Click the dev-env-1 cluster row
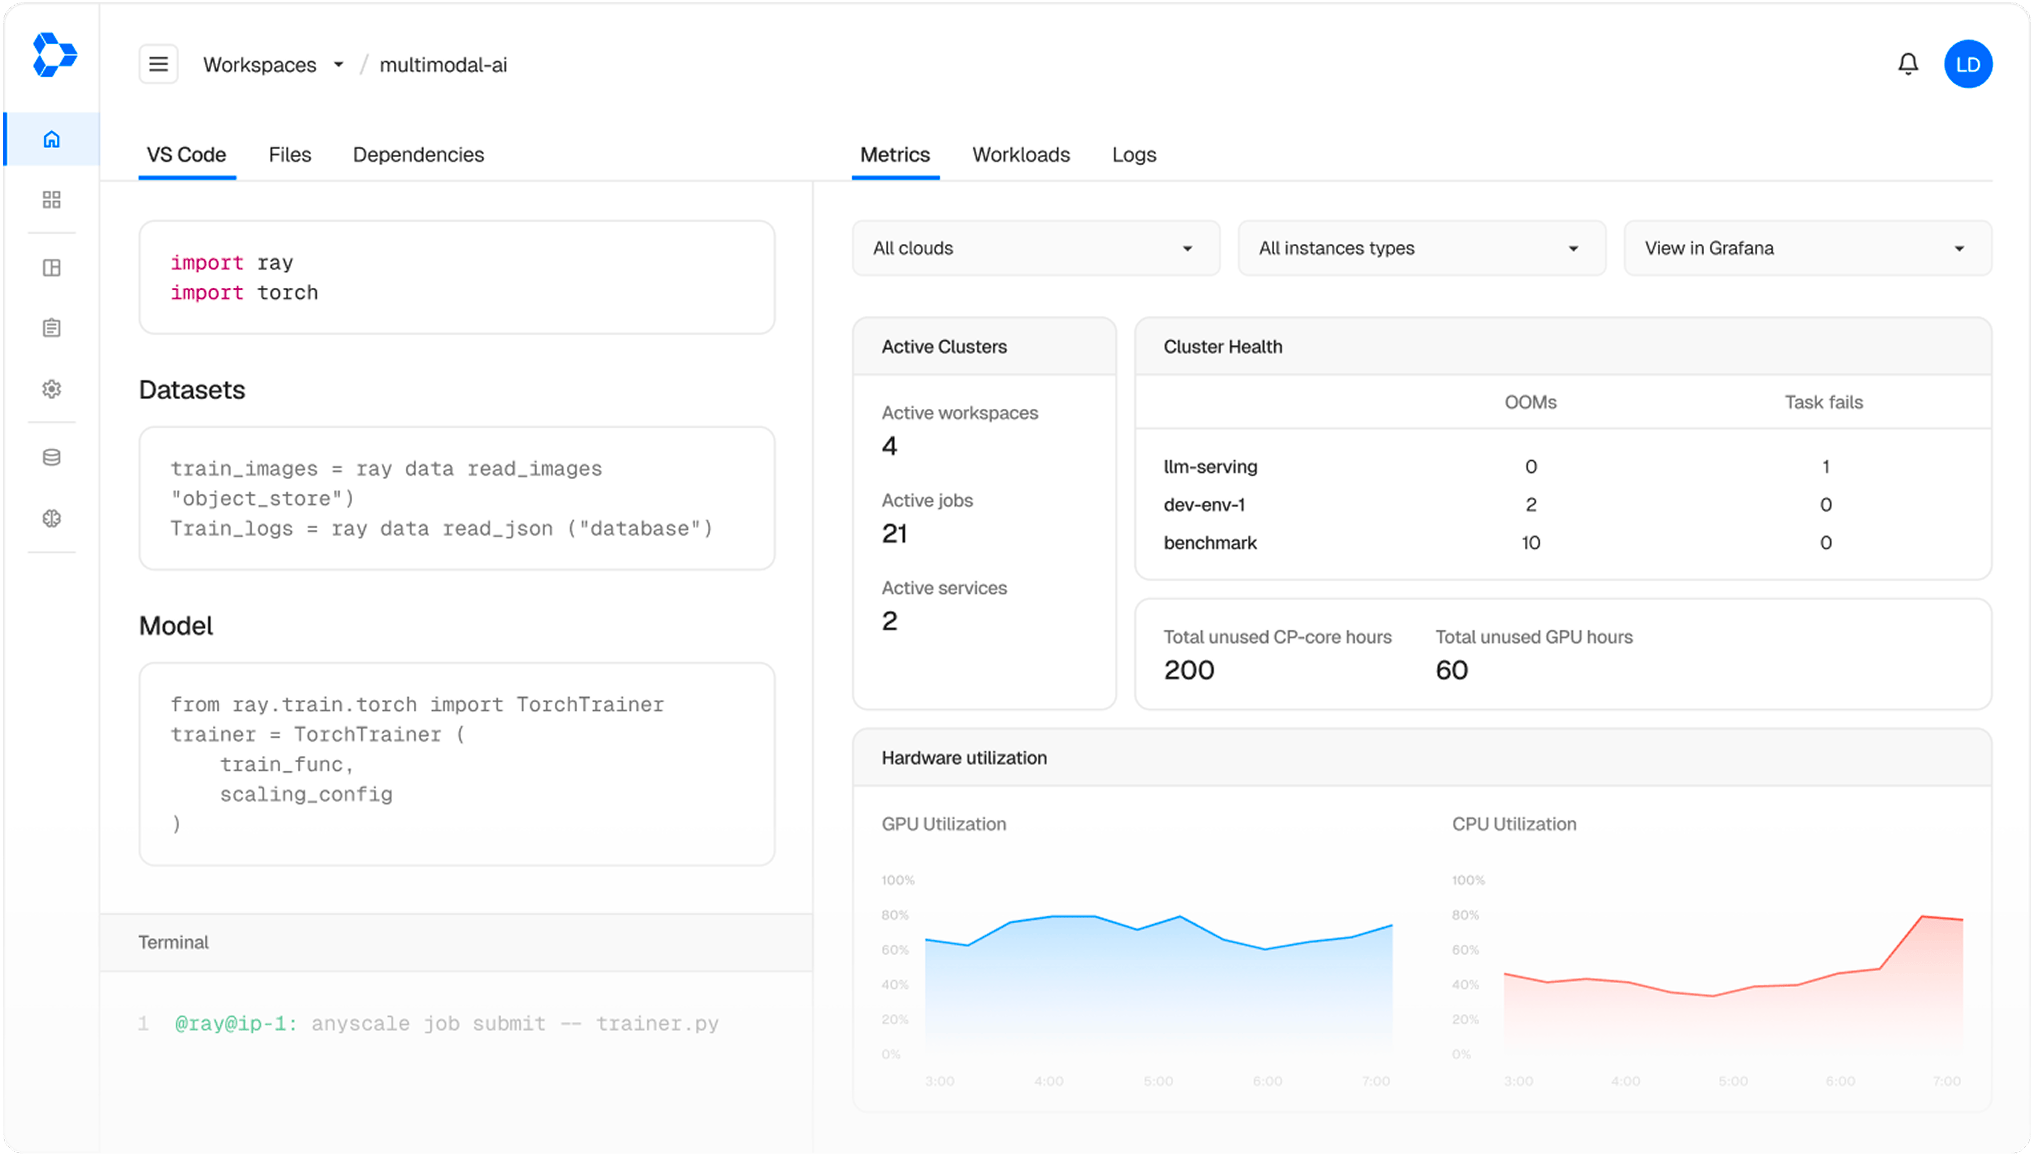Viewport: 2034px width, 1155px height. (1563, 505)
